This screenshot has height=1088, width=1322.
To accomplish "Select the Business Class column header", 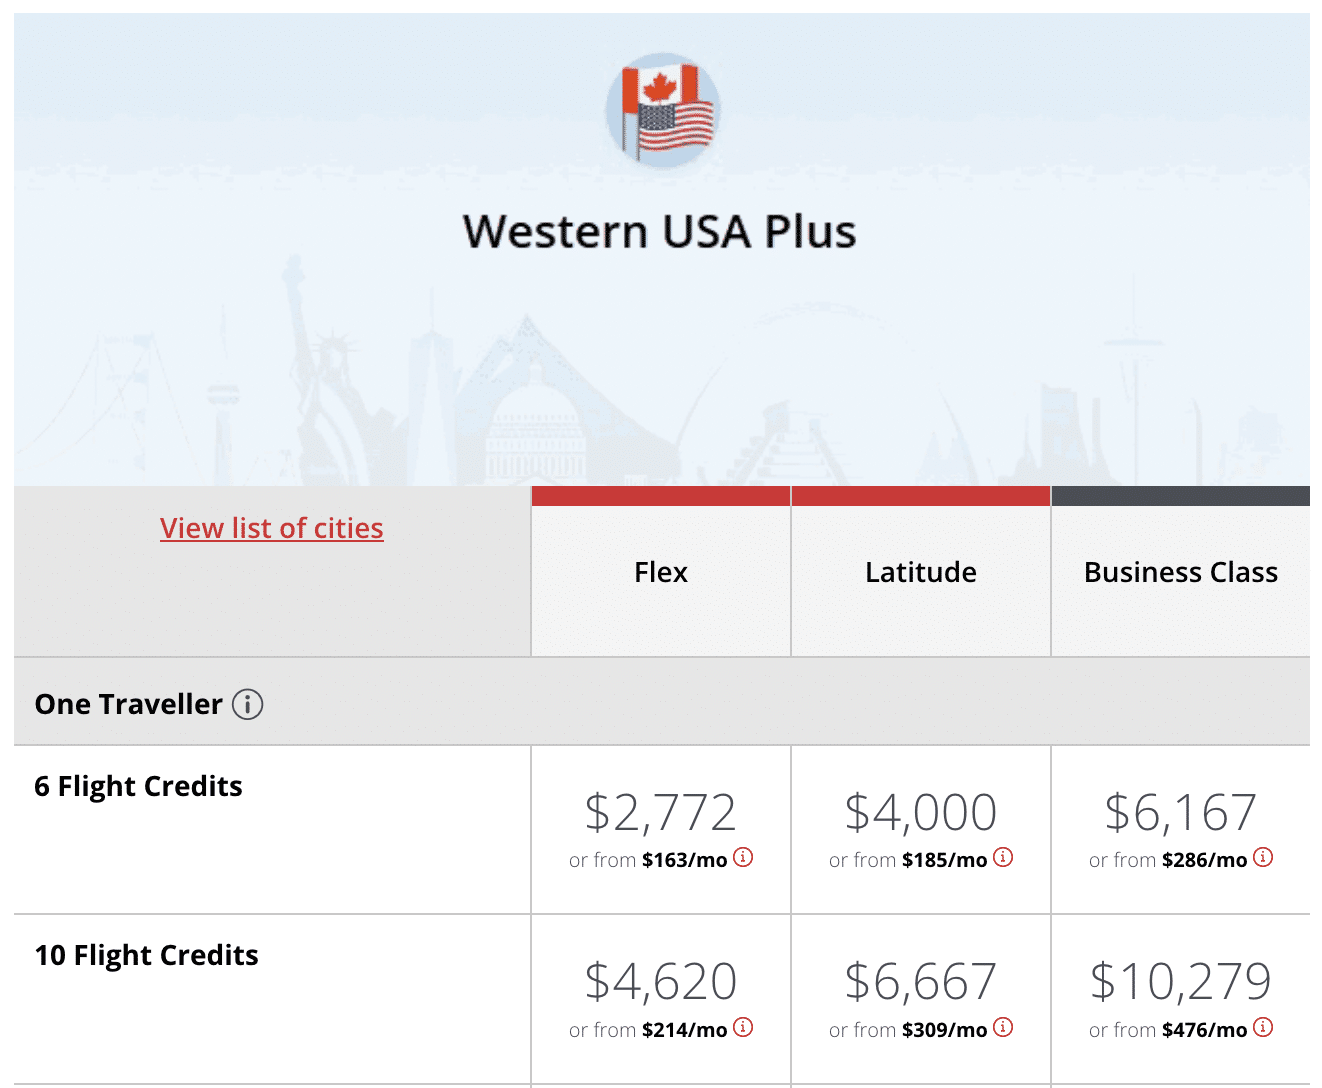I will tap(1181, 572).
